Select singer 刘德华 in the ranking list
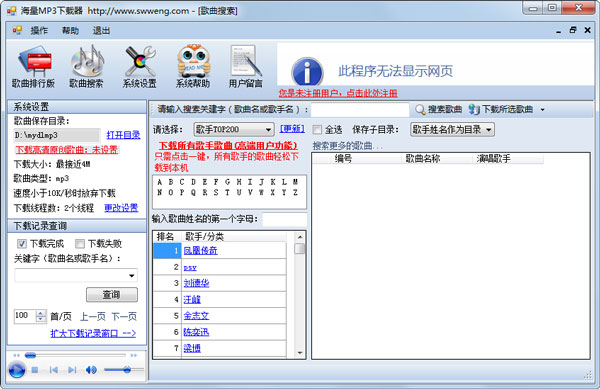 [x=196, y=283]
